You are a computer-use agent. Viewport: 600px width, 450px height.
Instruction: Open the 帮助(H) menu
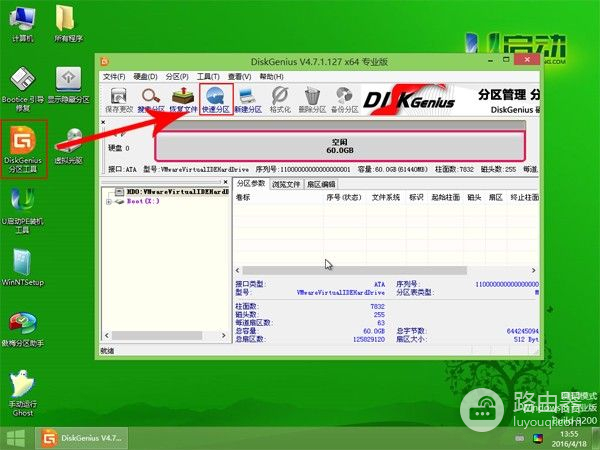pos(271,77)
